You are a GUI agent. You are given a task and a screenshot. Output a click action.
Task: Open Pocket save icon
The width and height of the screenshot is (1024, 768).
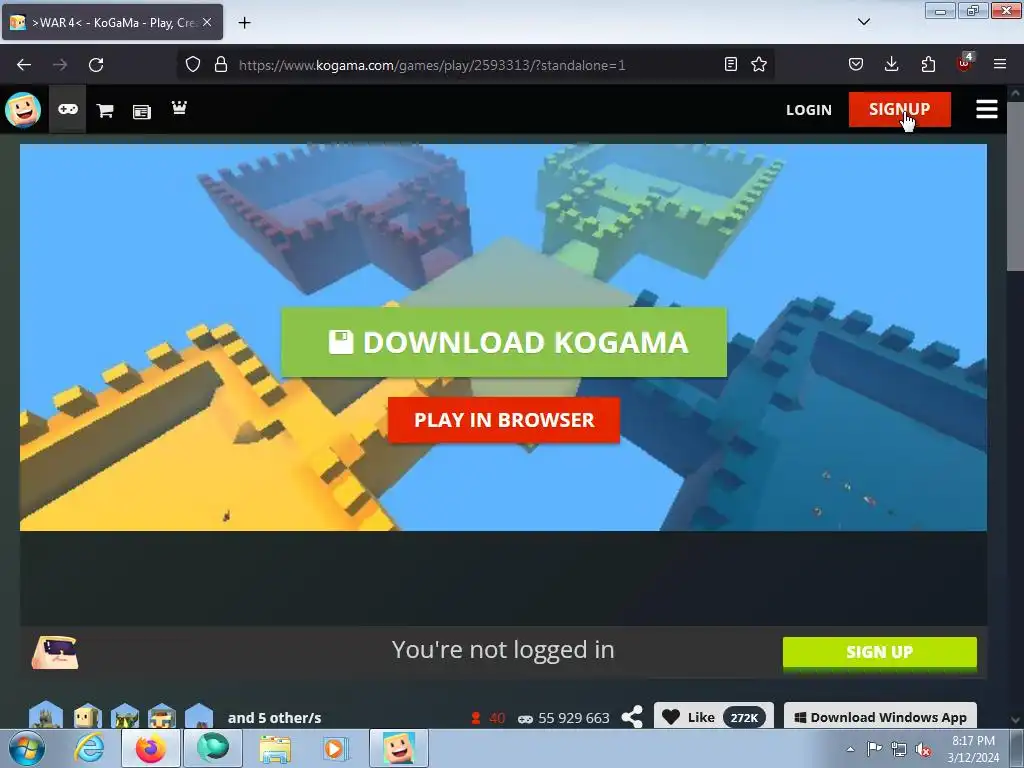click(x=856, y=64)
